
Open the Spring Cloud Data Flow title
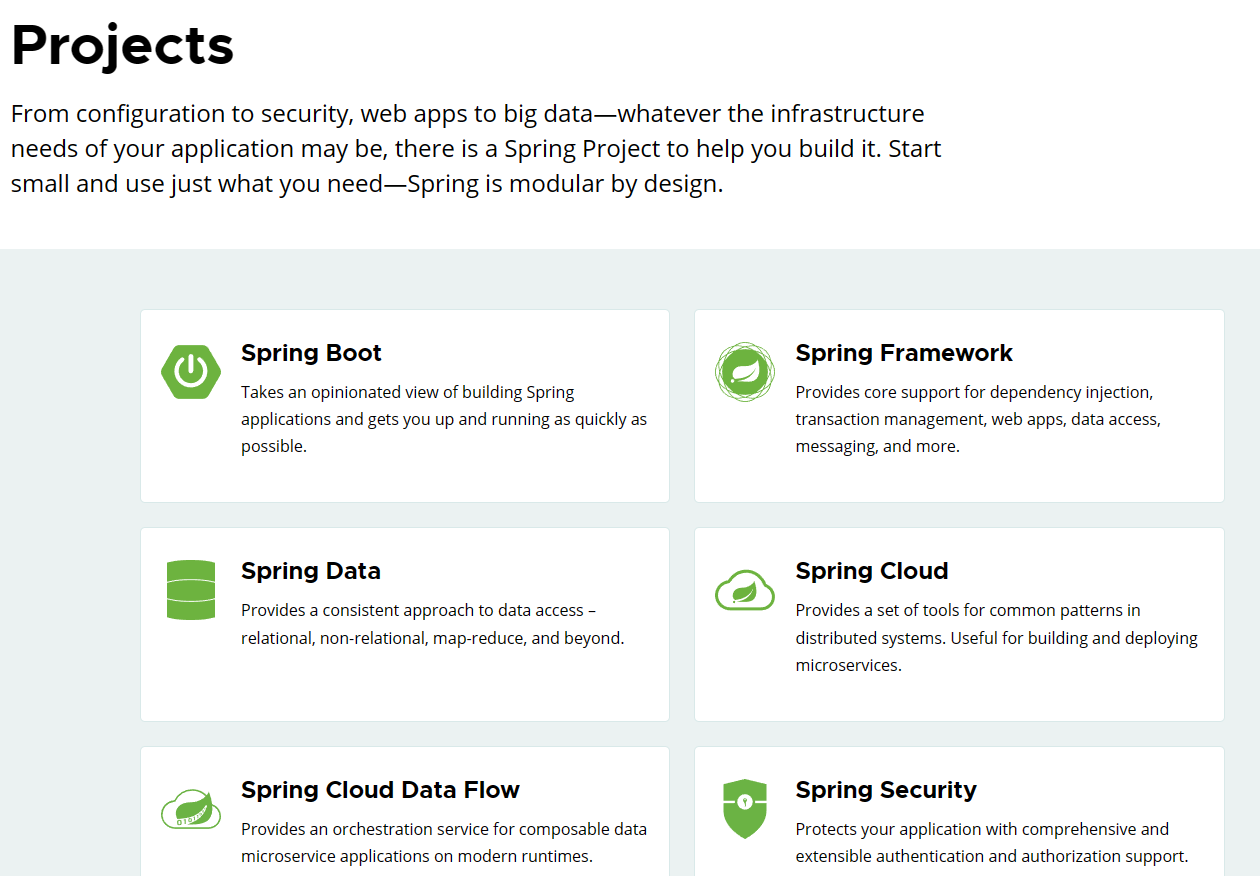coord(380,790)
